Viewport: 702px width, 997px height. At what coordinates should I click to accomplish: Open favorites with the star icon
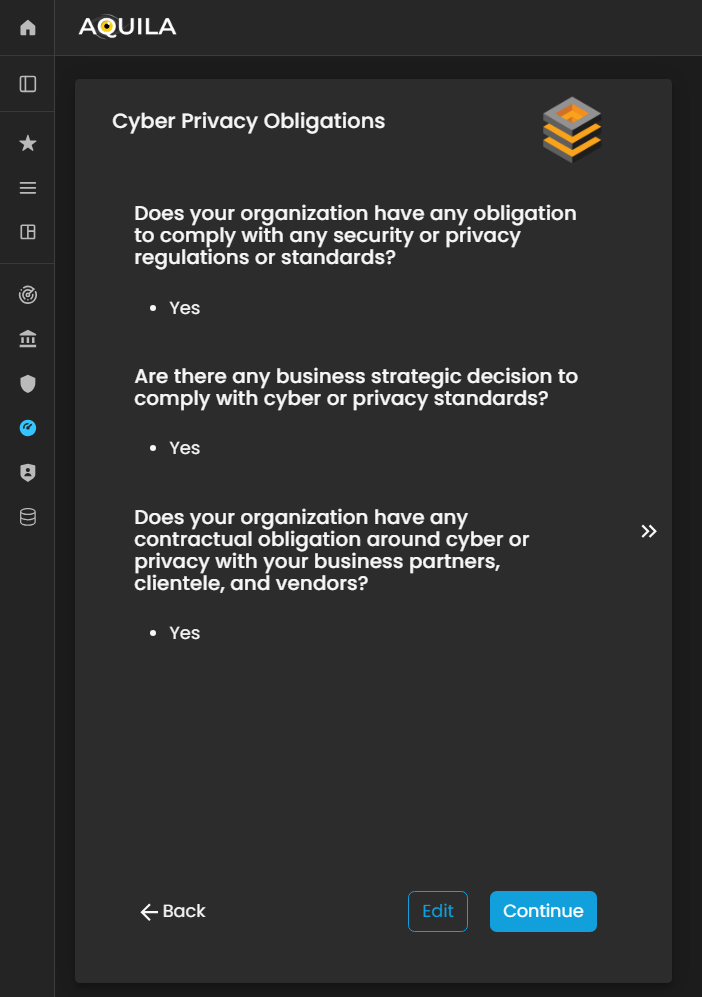coord(28,144)
